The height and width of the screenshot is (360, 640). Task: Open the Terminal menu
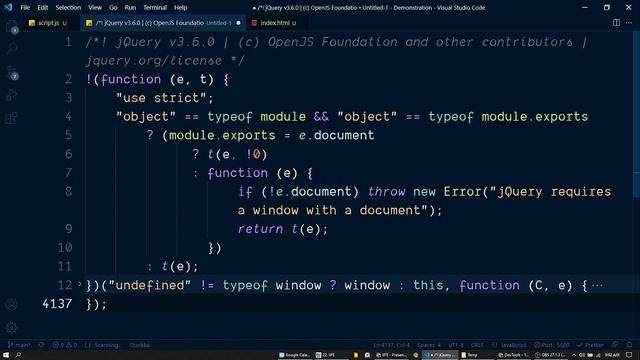155,7
